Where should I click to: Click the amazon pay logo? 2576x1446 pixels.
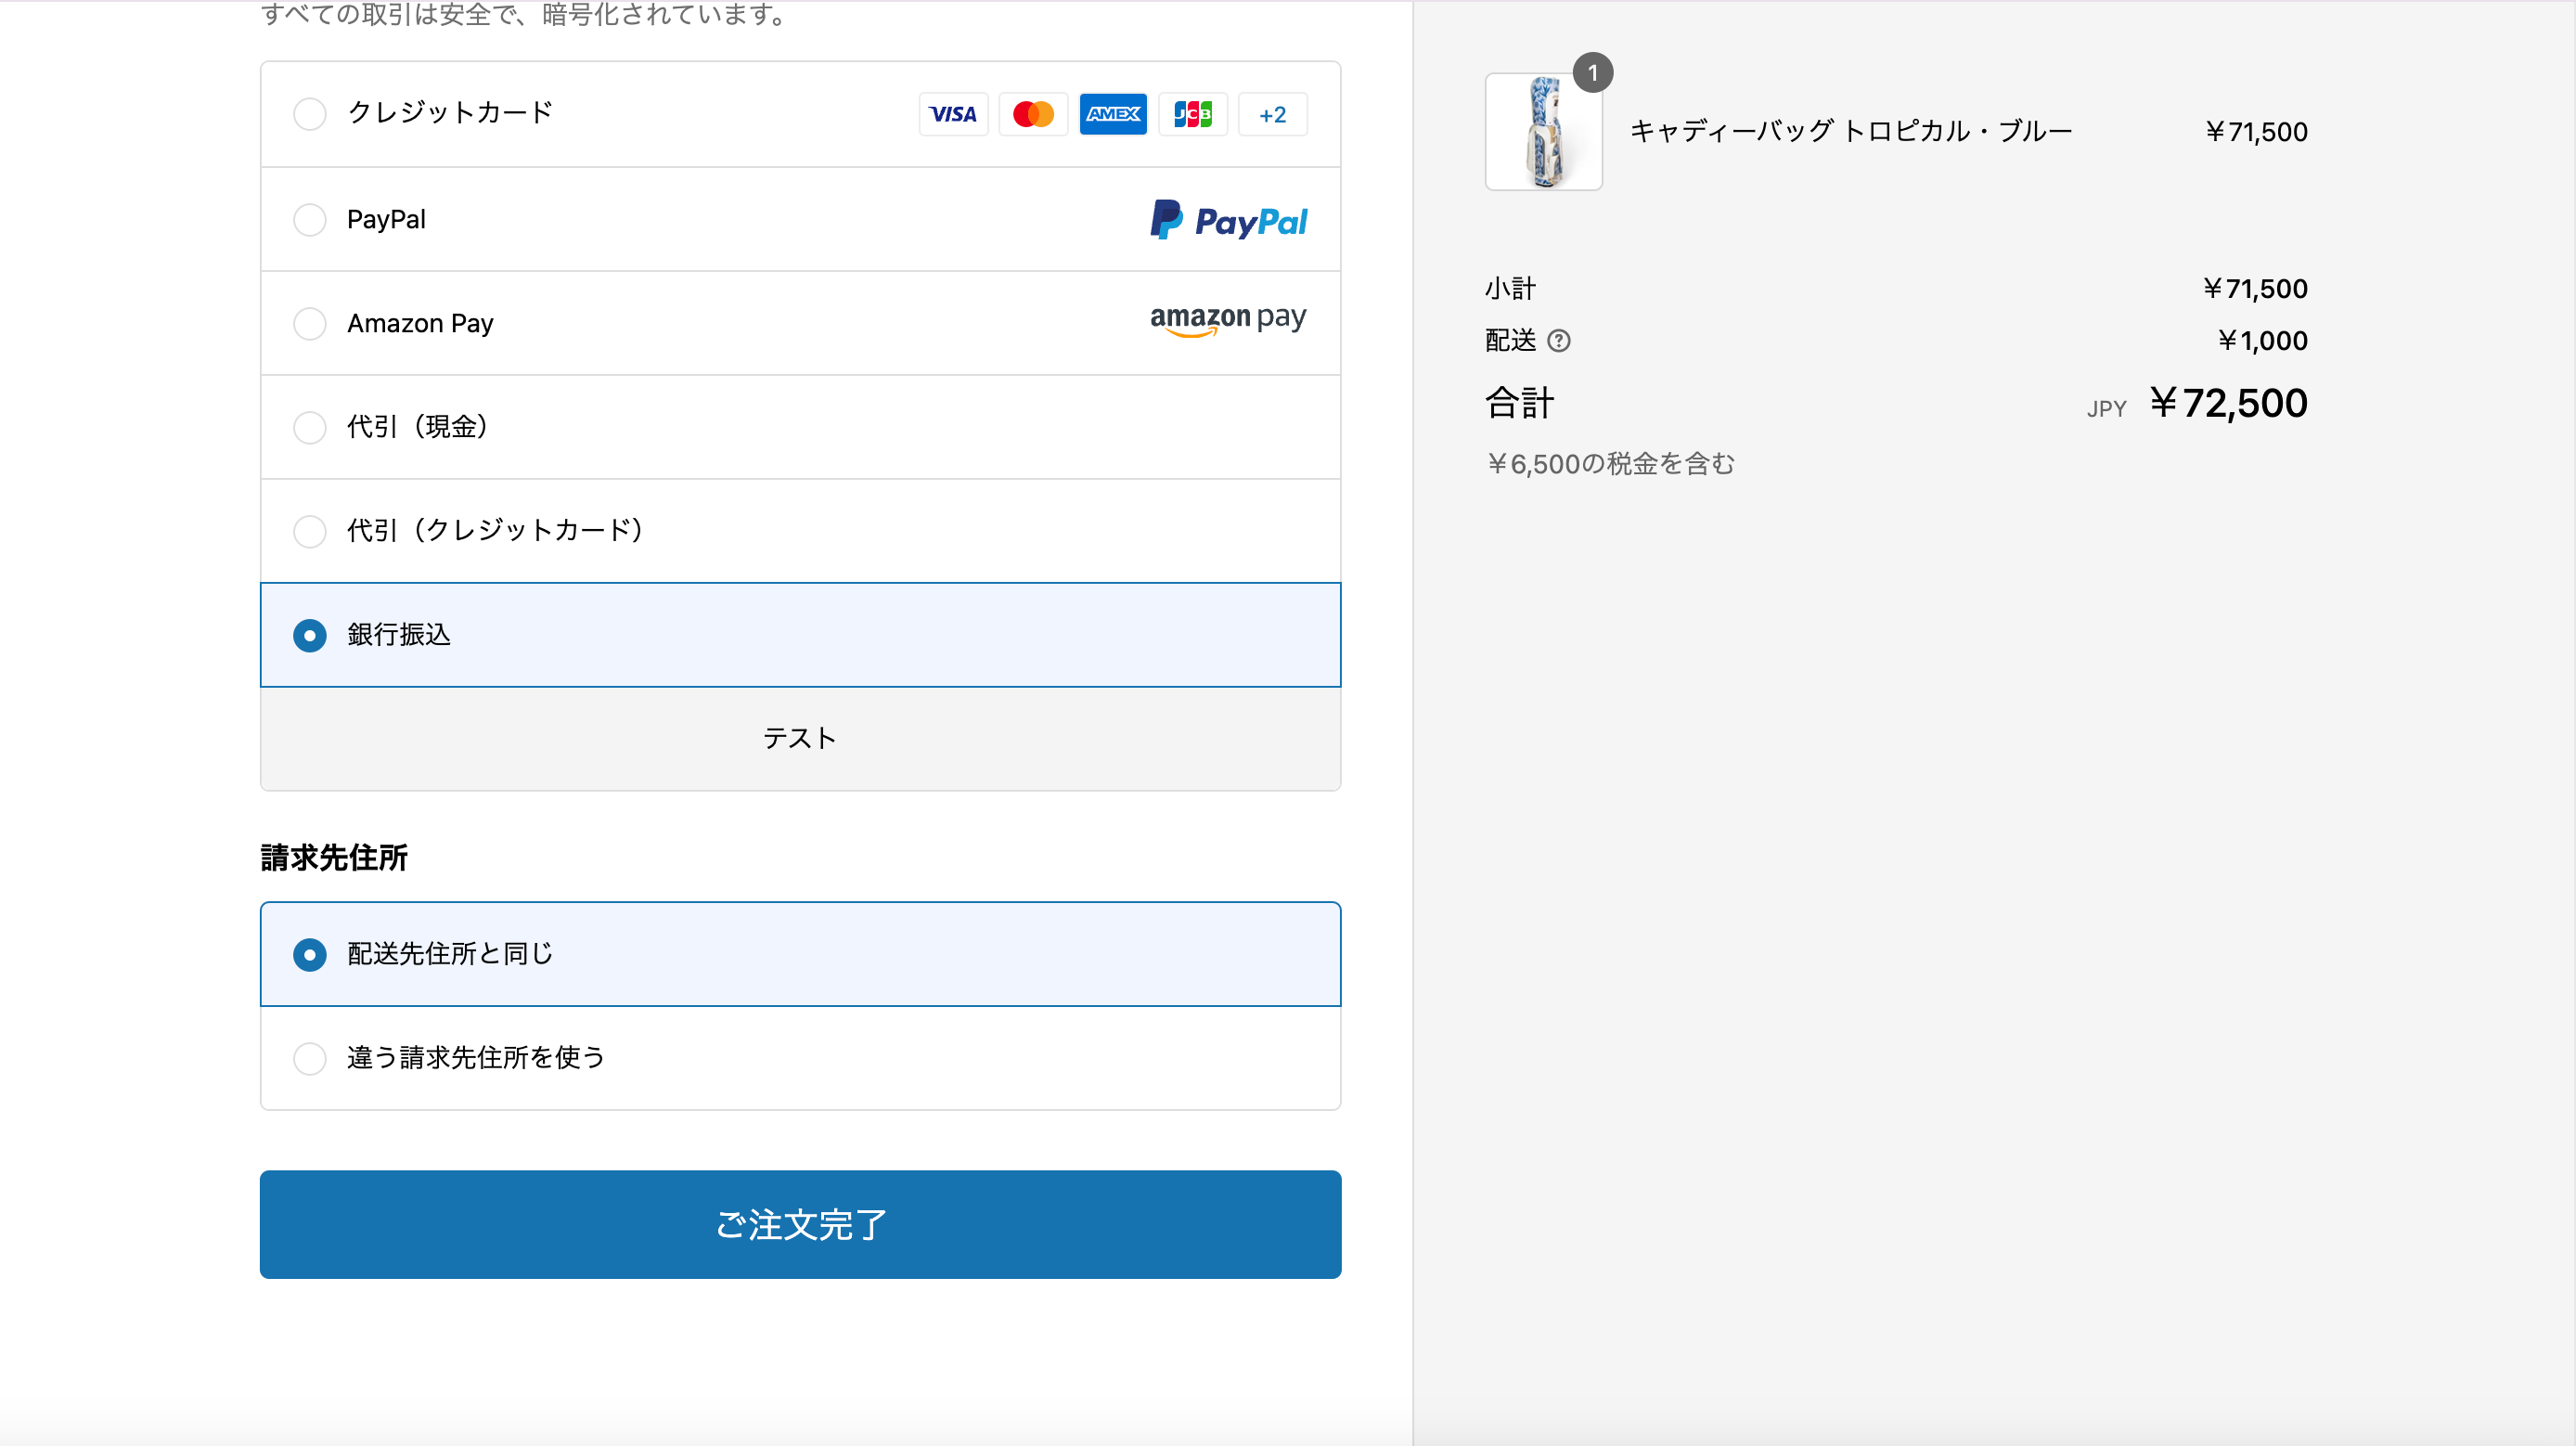pyautogui.click(x=1228, y=320)
